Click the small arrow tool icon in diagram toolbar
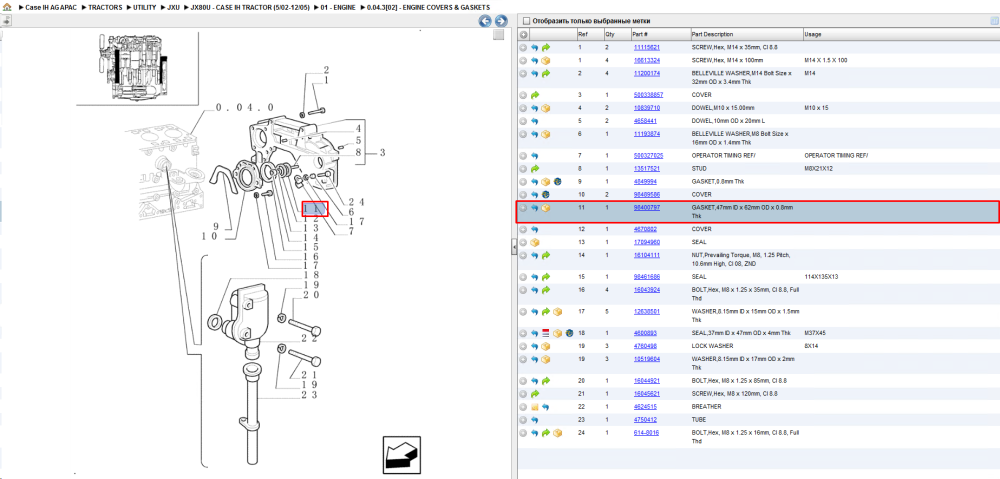The width and height of the screenshot is (1000, 479). pos(6,21)
